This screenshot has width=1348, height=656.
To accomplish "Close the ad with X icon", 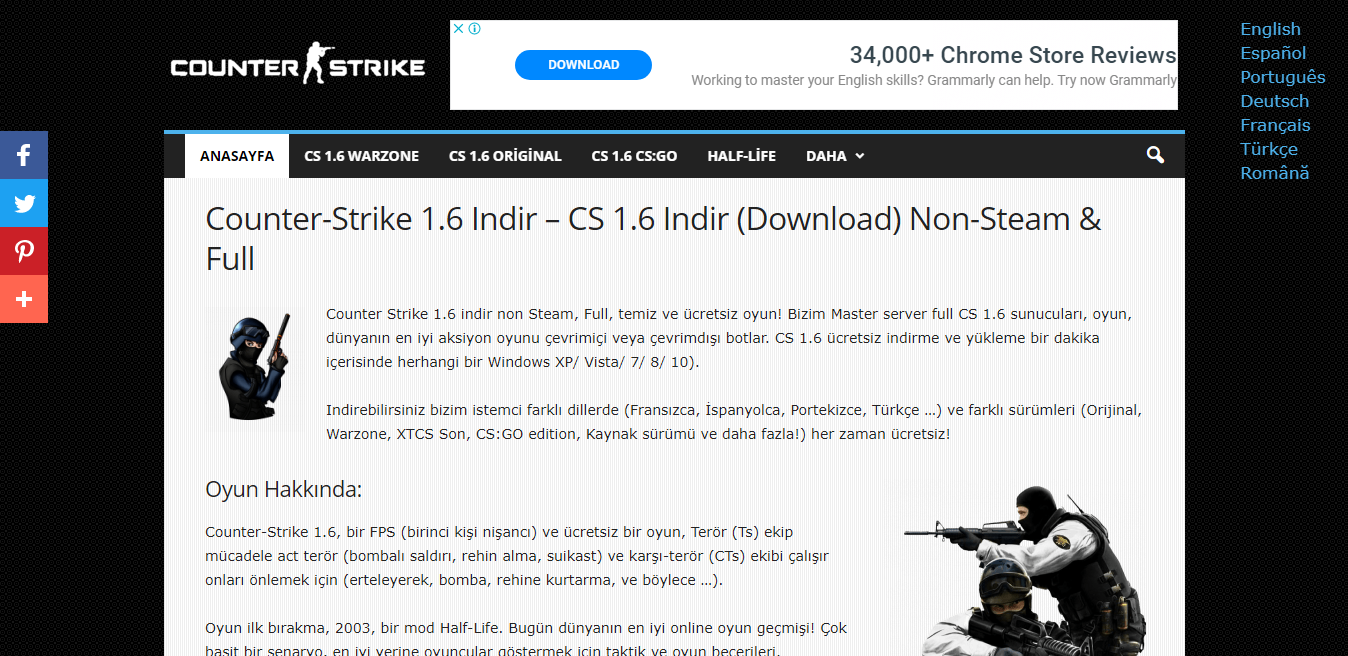I will pyautogui.click(x=459, y=28).
